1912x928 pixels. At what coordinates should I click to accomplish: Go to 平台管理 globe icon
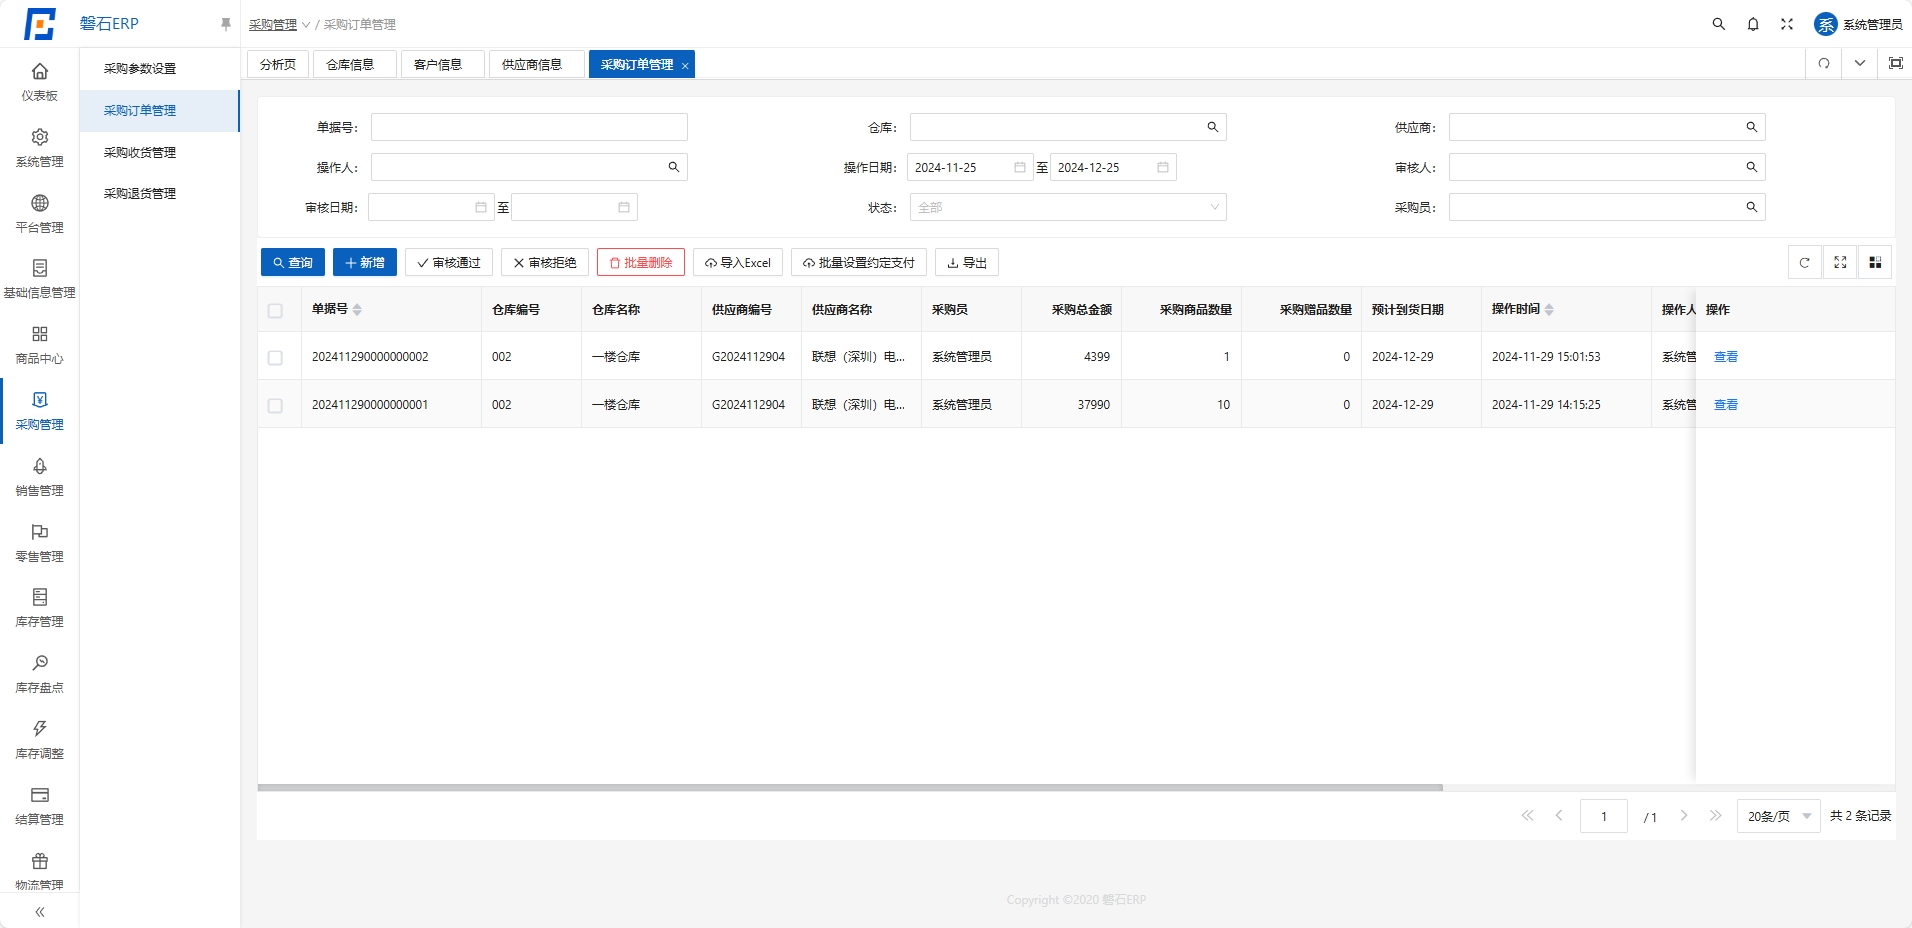[40, 203]
